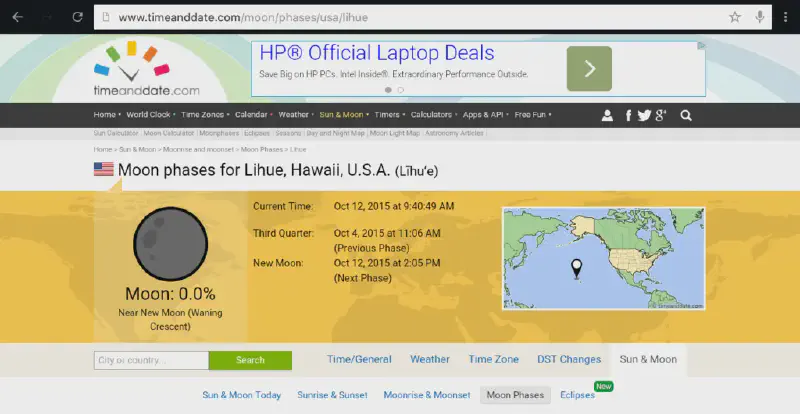Reload the page with the refresh icon
Viewport: 800px width, 414px height.
click(77, 17)
